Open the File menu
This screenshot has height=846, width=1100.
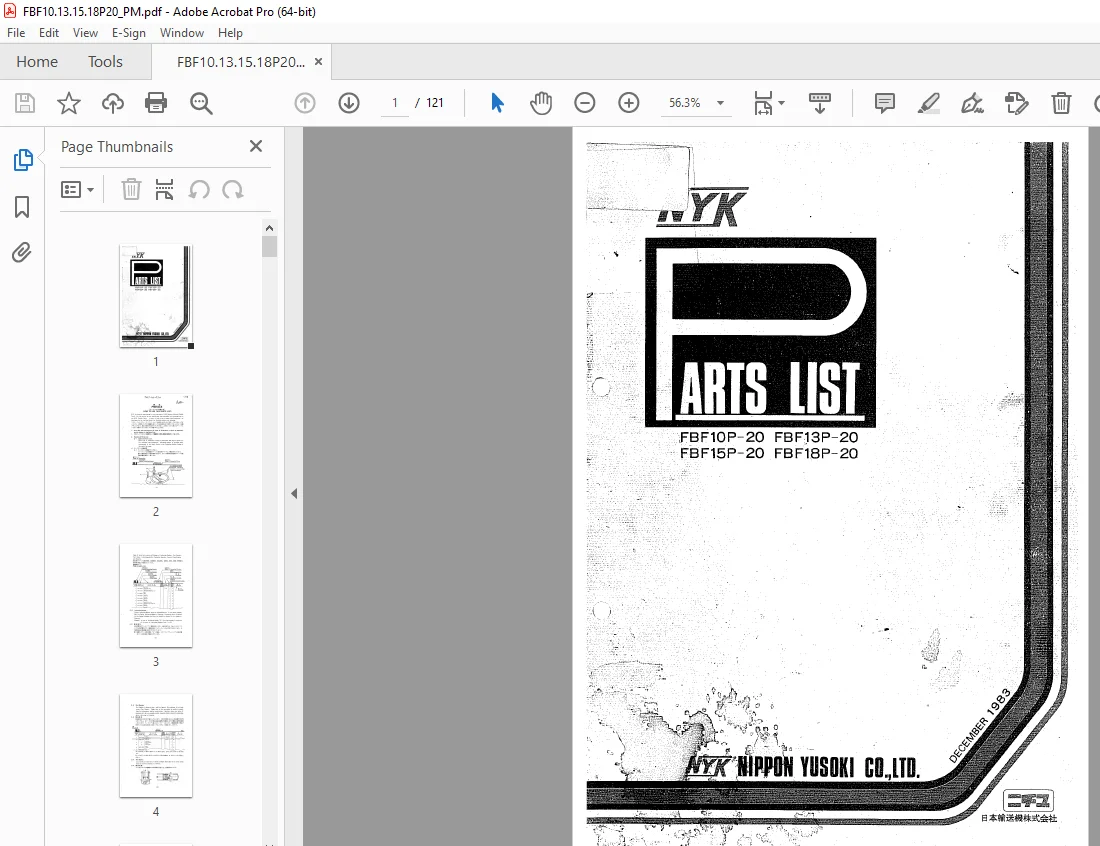15,33
